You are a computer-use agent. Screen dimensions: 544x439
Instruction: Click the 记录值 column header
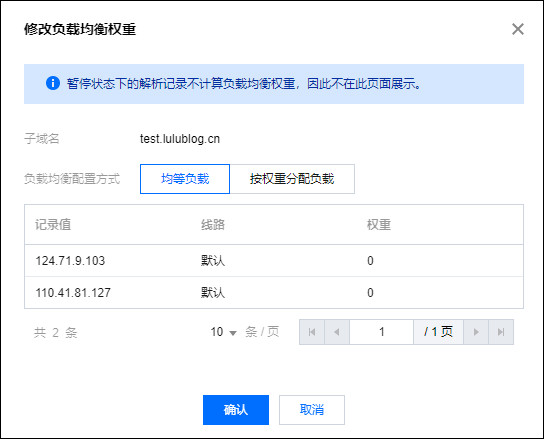pyautogui.click(x=53, y=225)
